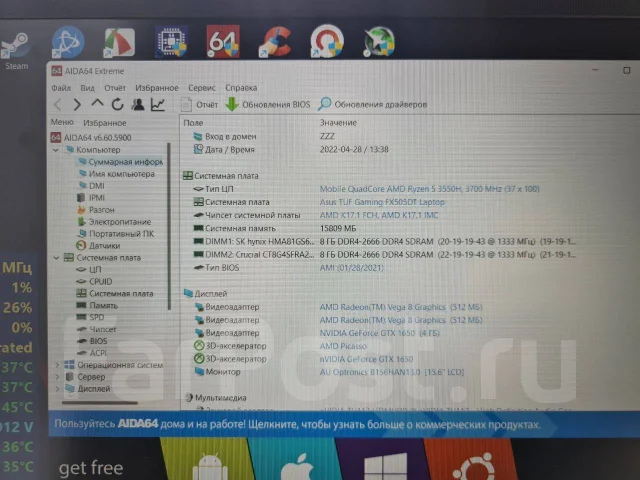
Task: Open Датчики sensors item
Action: [x=98, y=246]
